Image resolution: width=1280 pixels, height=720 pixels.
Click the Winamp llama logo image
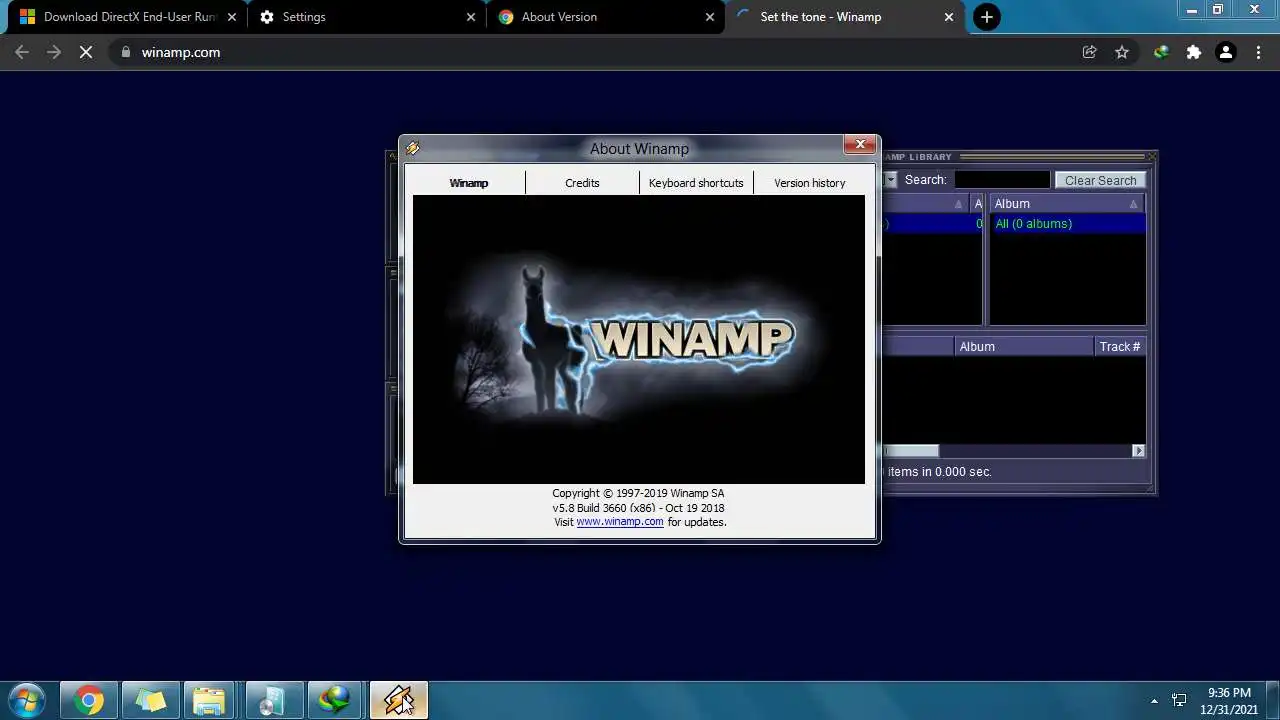click(639, 340)
